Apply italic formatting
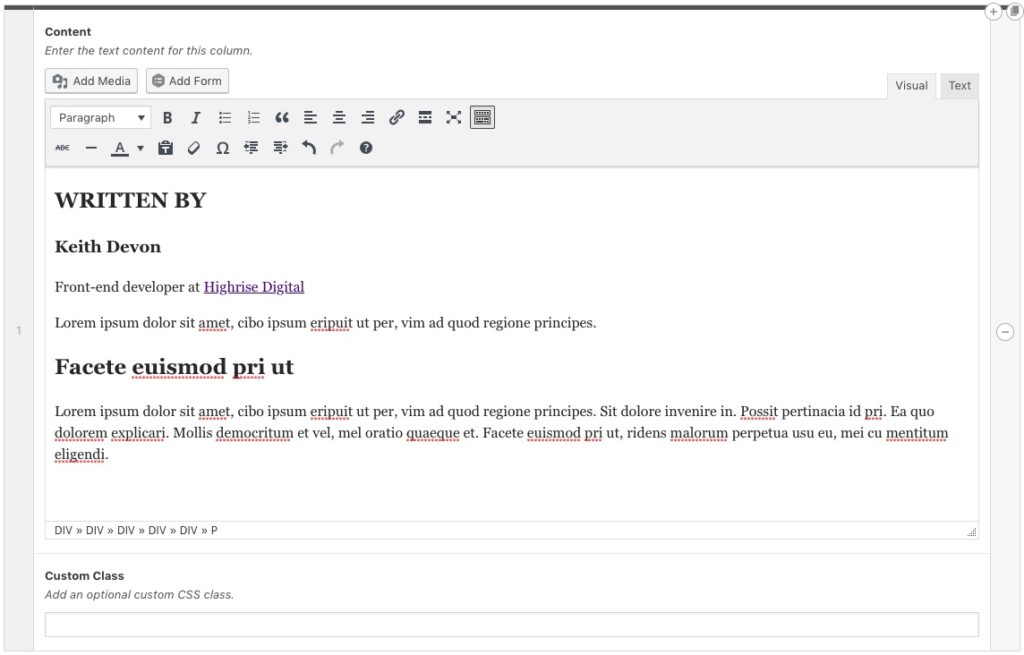This screenshot has width=1024, height=655. 196,117
